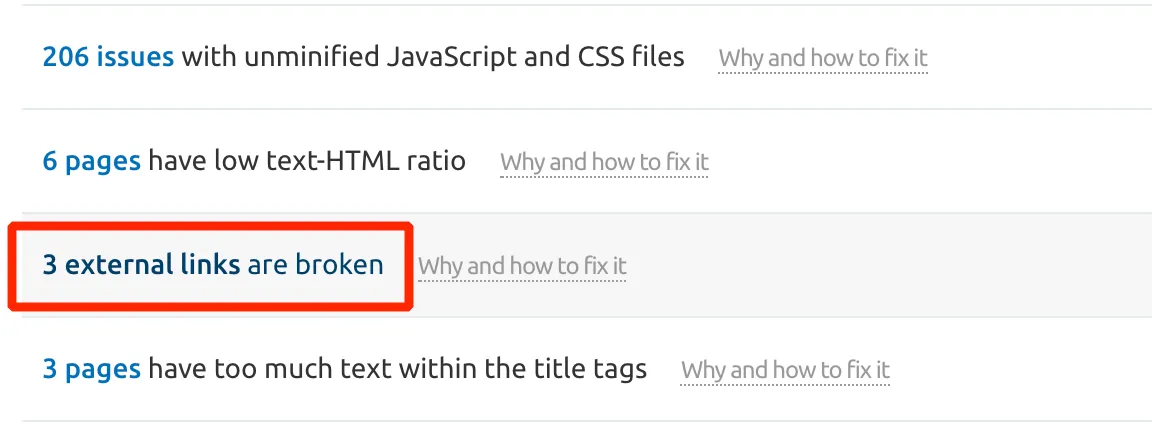Image resolution: width=1152 pixels, height=424 pixels.
Task: Open the "206 issues" link
Action: coord(108,57)
